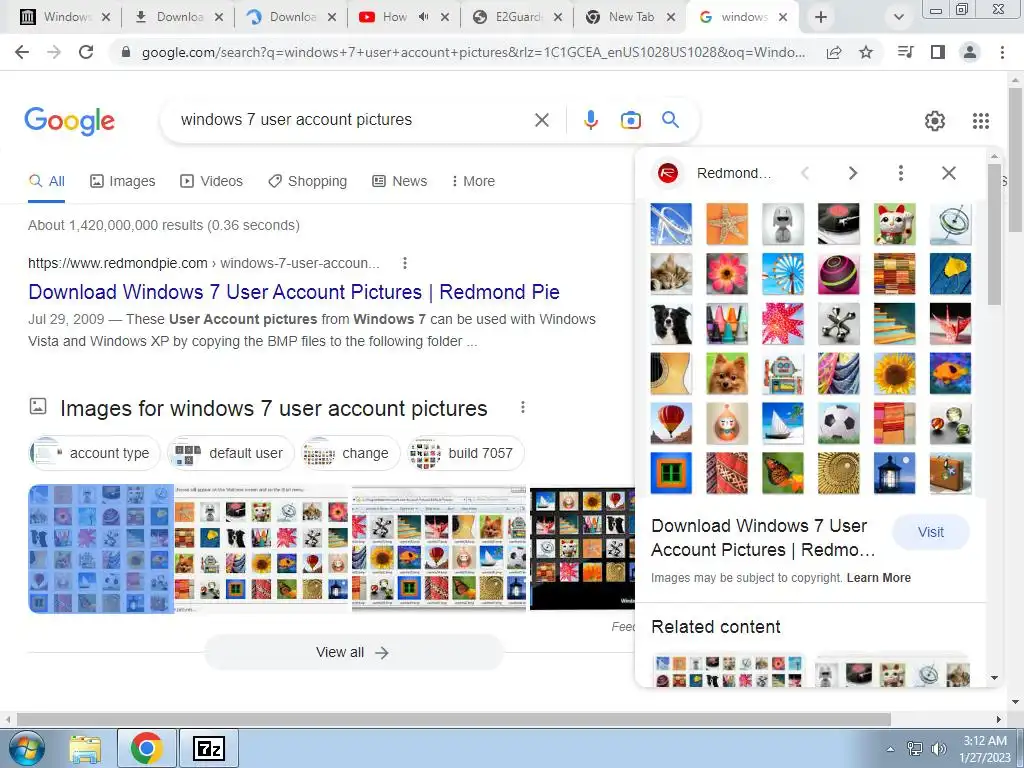Go back to the previous page

pos(22,52)
